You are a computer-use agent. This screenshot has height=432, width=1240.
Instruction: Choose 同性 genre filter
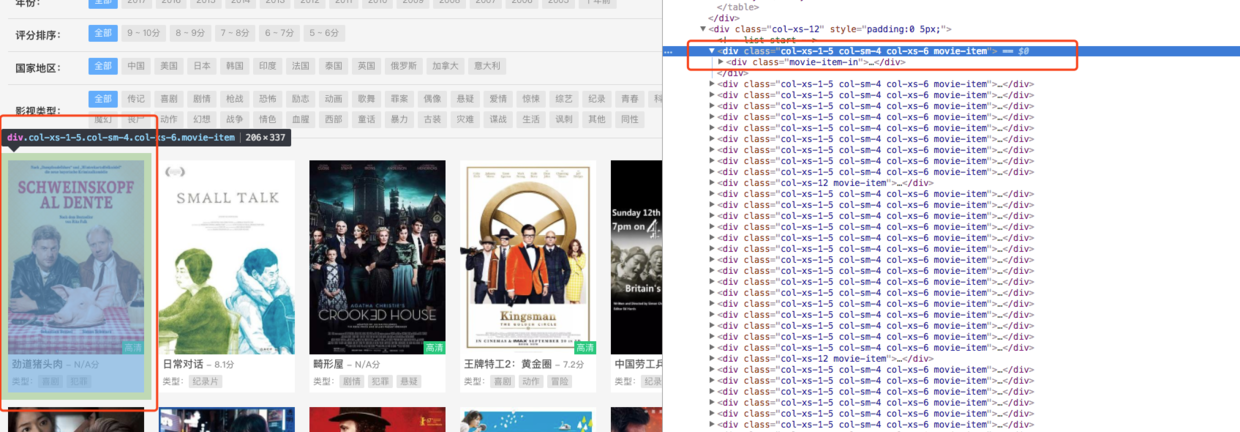pyautogui.click(x=629, y=119)
